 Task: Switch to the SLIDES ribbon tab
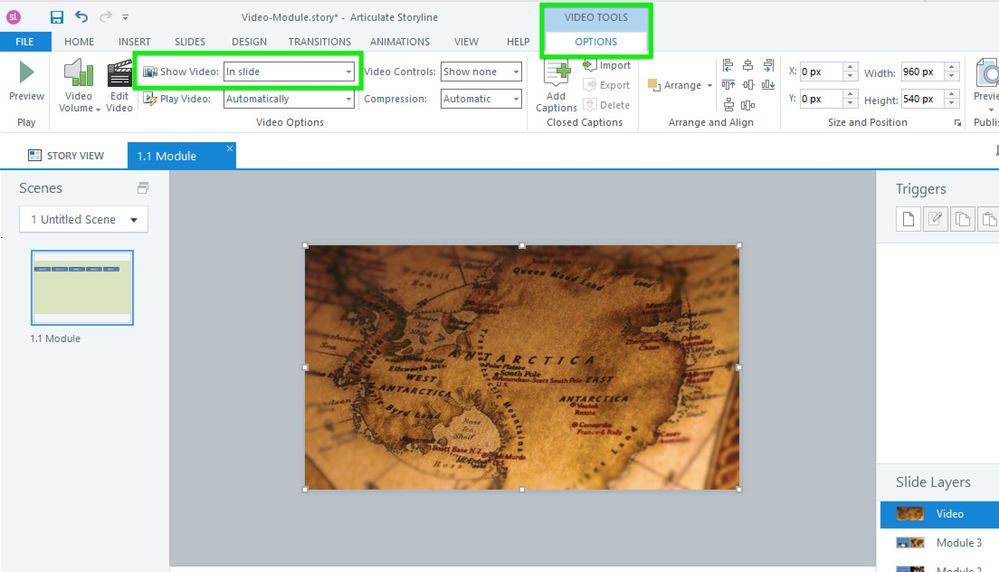pos(190,41)
